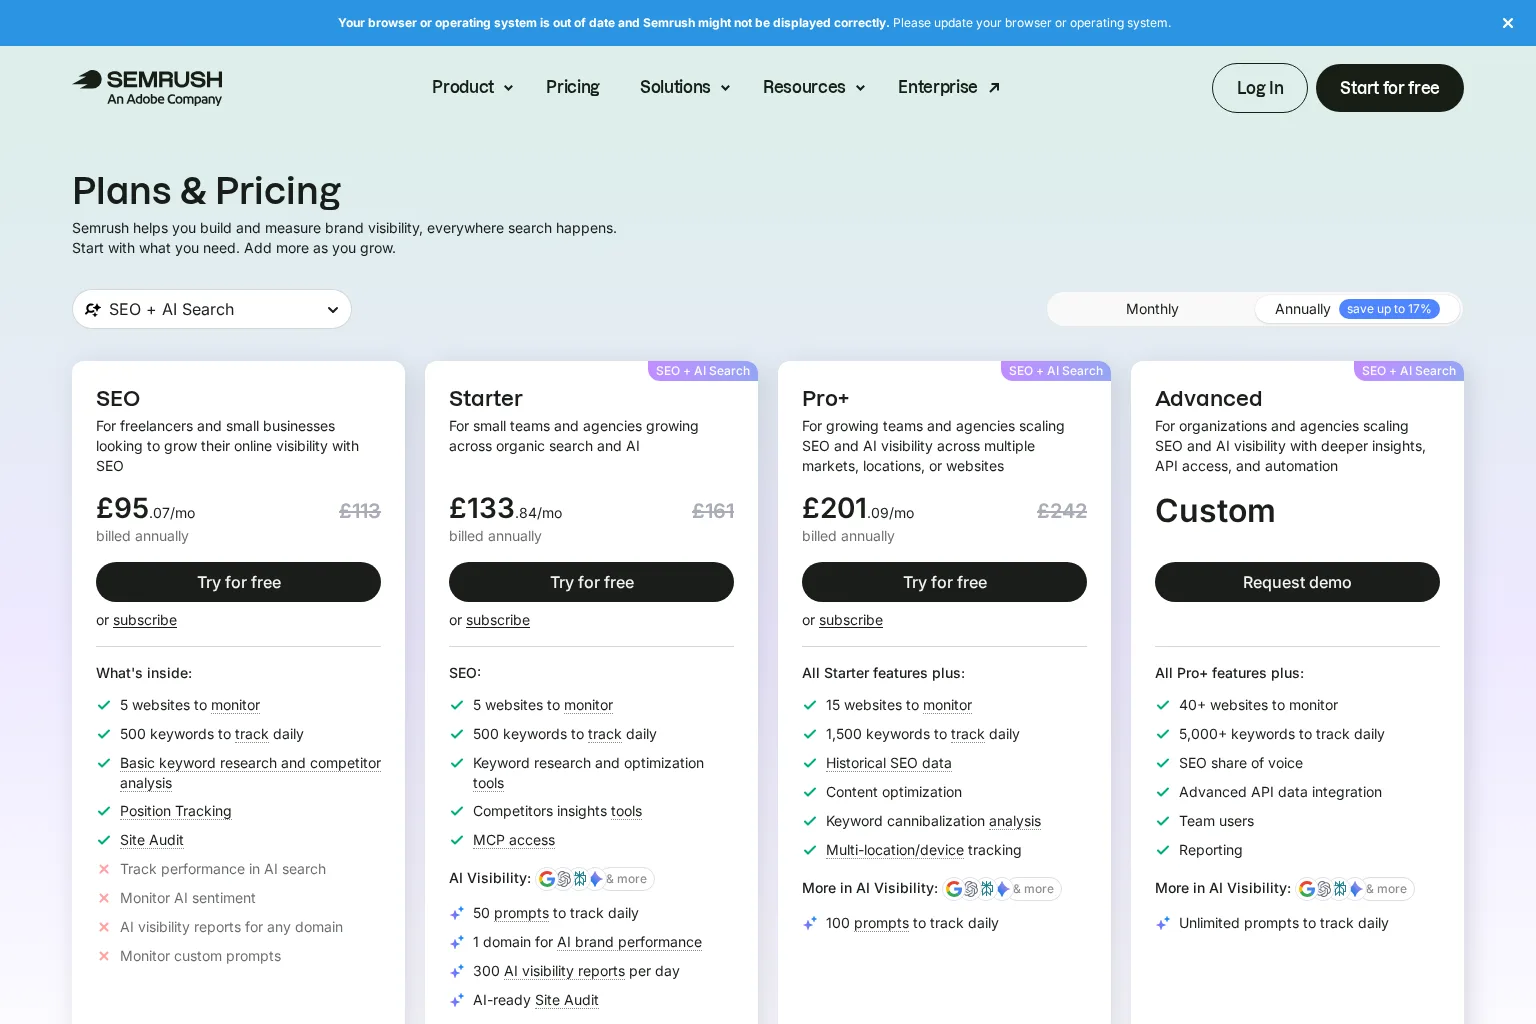Click the Google icon in Pro+ AI Visibility

pyautogui.click(x=954, y=889)
